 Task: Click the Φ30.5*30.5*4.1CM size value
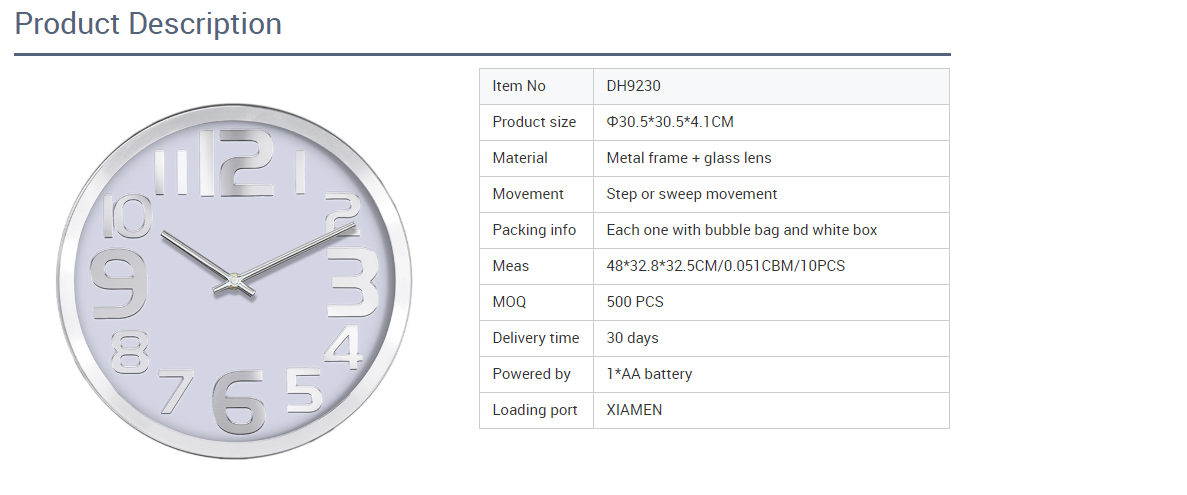coord(670,122)
